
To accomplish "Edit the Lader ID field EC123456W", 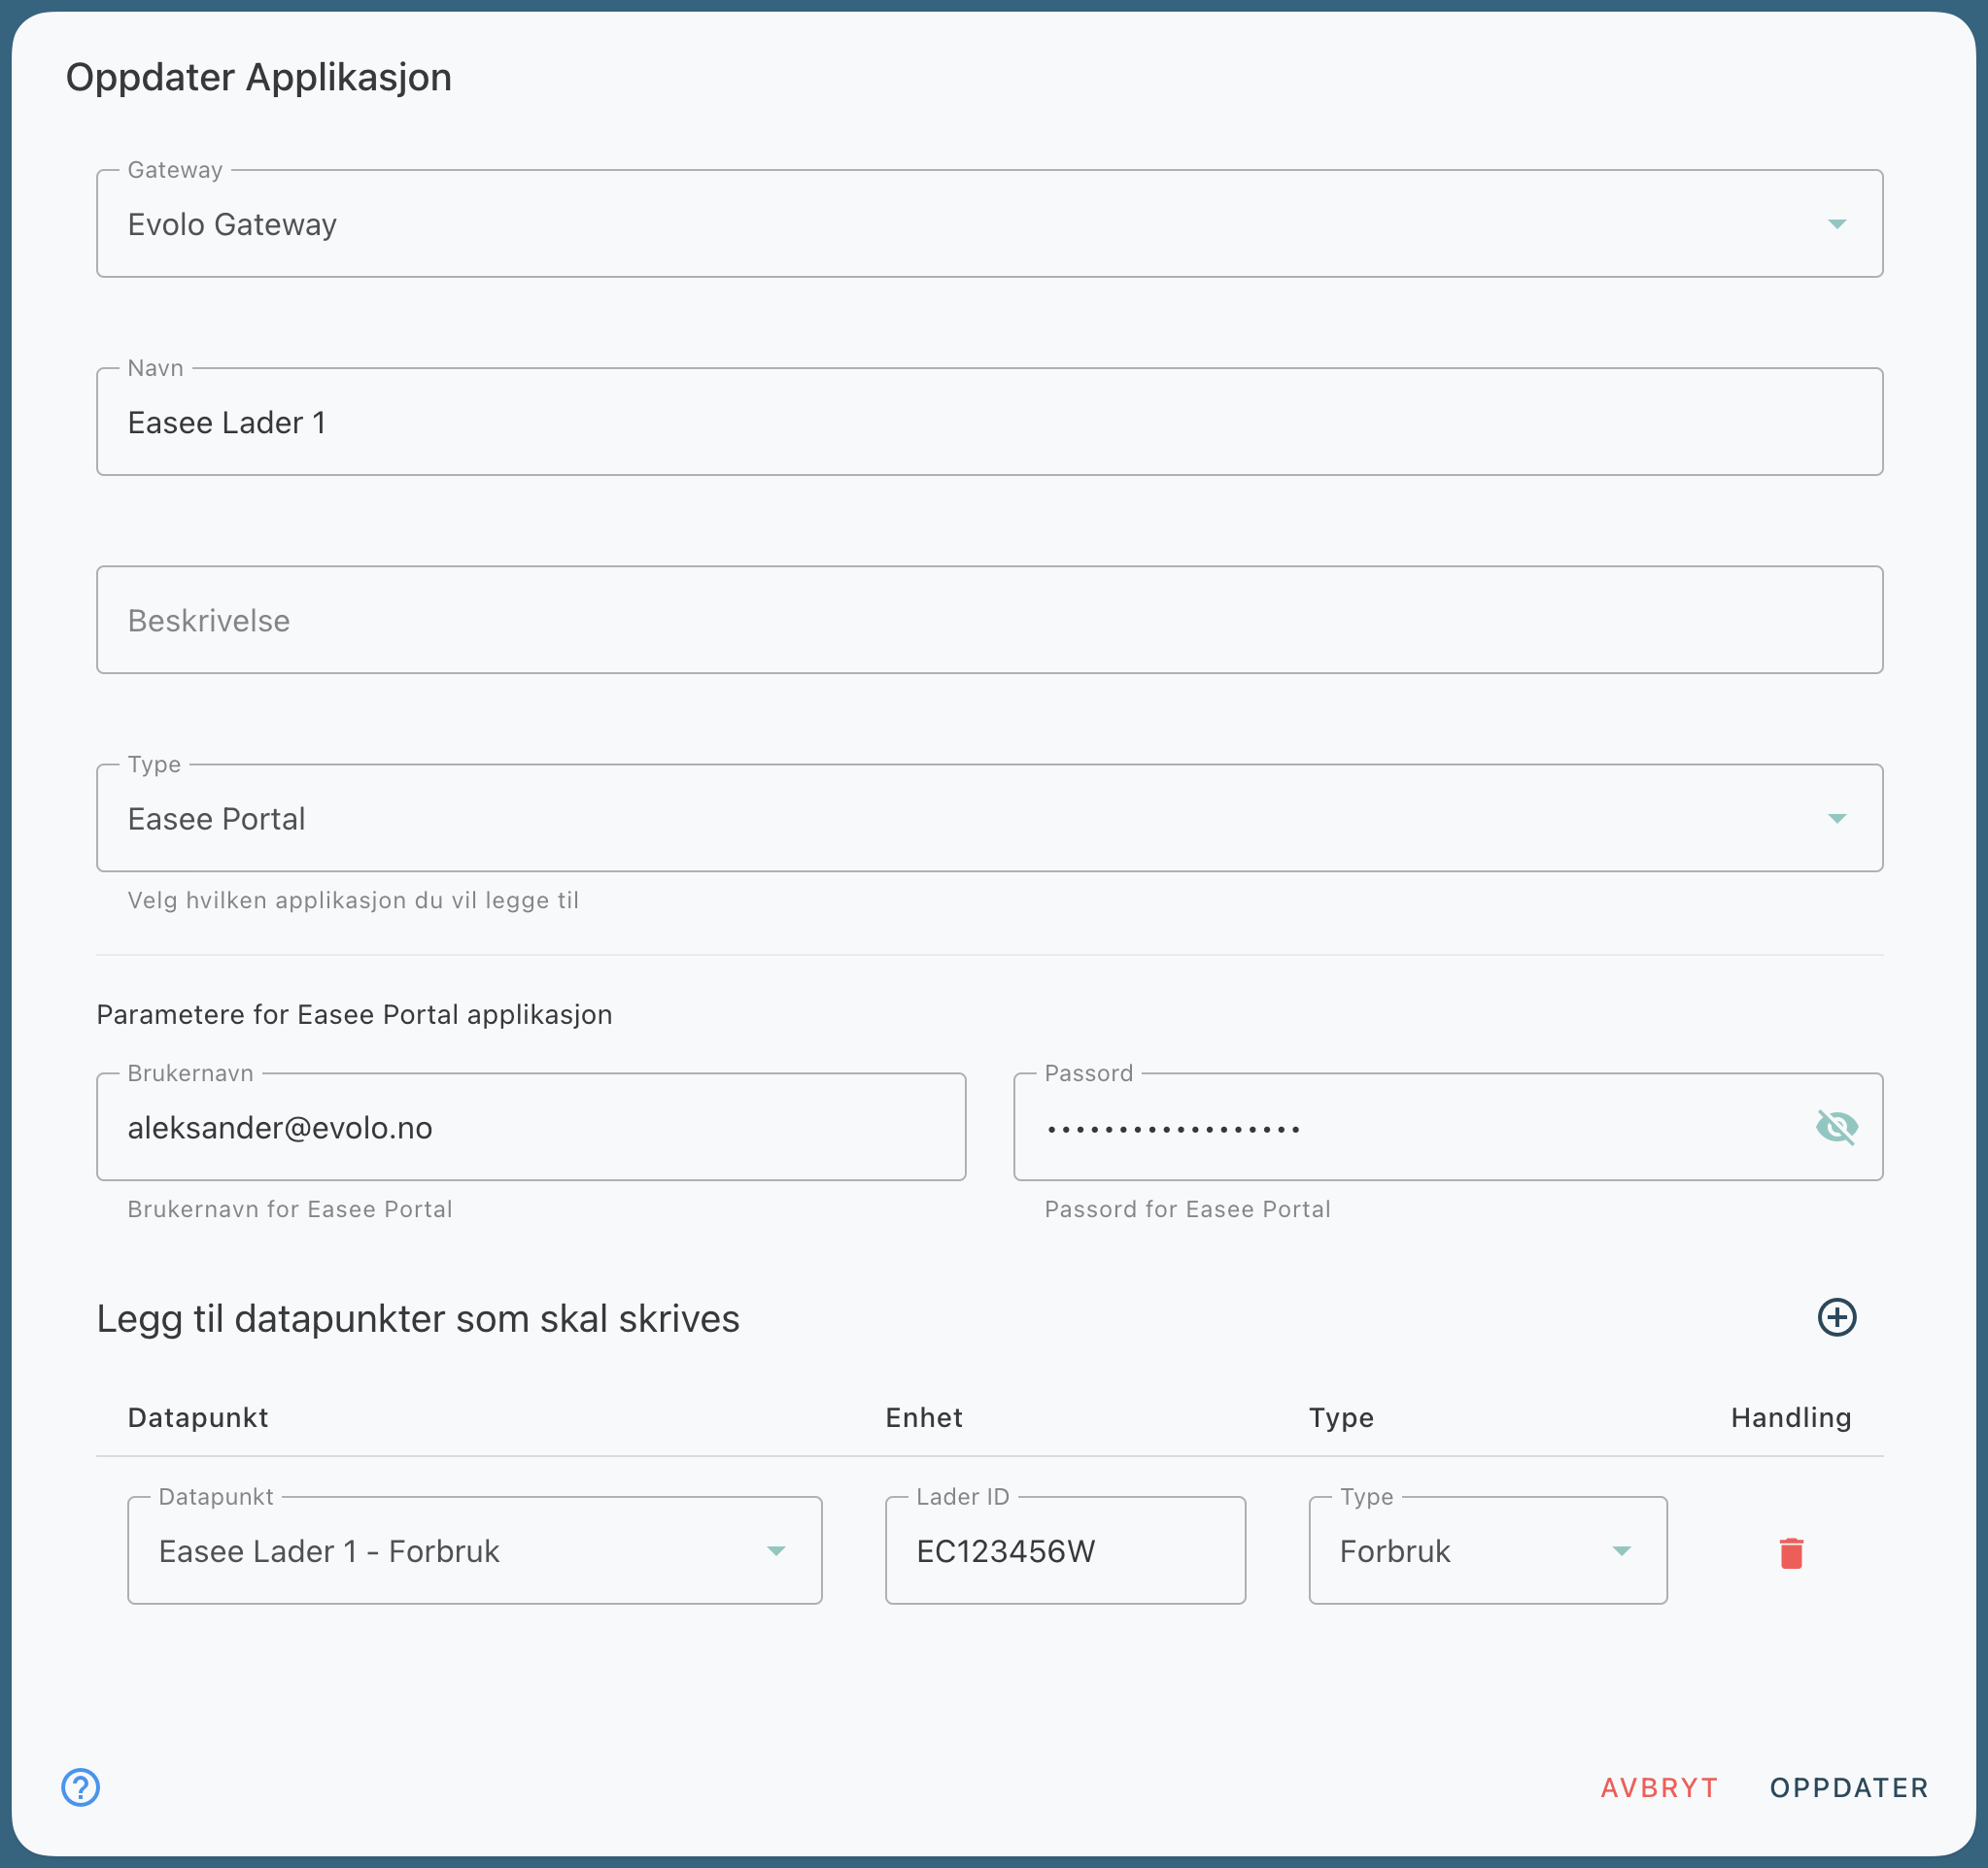I will point(1064,1551).
